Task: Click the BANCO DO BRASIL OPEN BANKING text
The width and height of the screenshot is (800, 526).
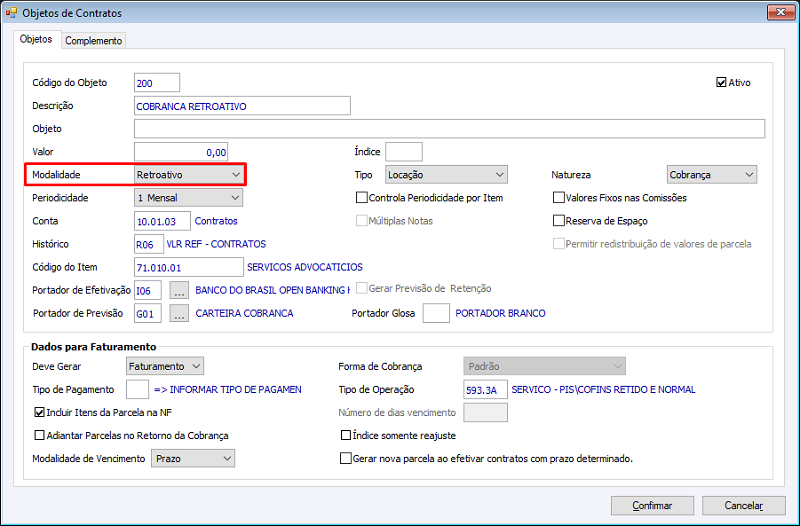Action: pyautogui.click(x=273, y=290)
